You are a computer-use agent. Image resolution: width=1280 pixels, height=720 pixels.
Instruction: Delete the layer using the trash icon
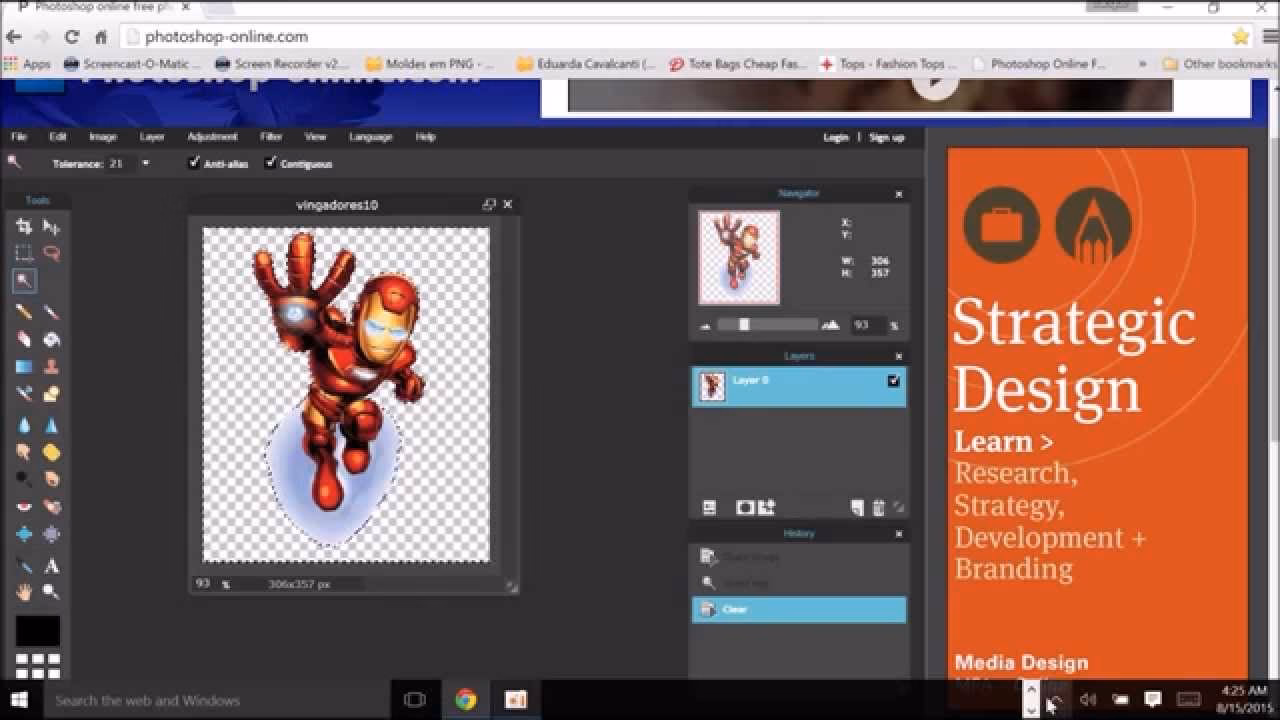click(x=878, y=507)
